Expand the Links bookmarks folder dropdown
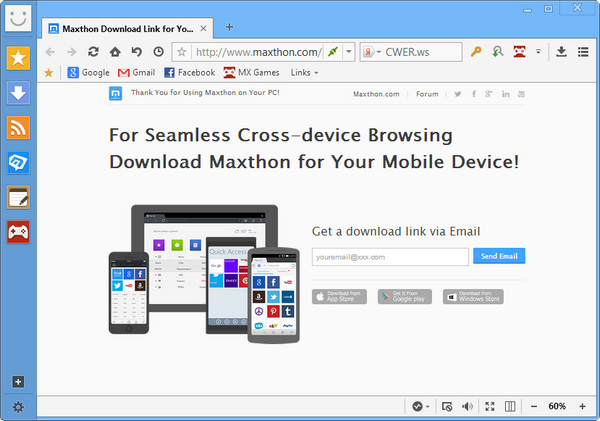Image resolution: width=600 pixels, height=421 pixels. [x=304, y=73]
